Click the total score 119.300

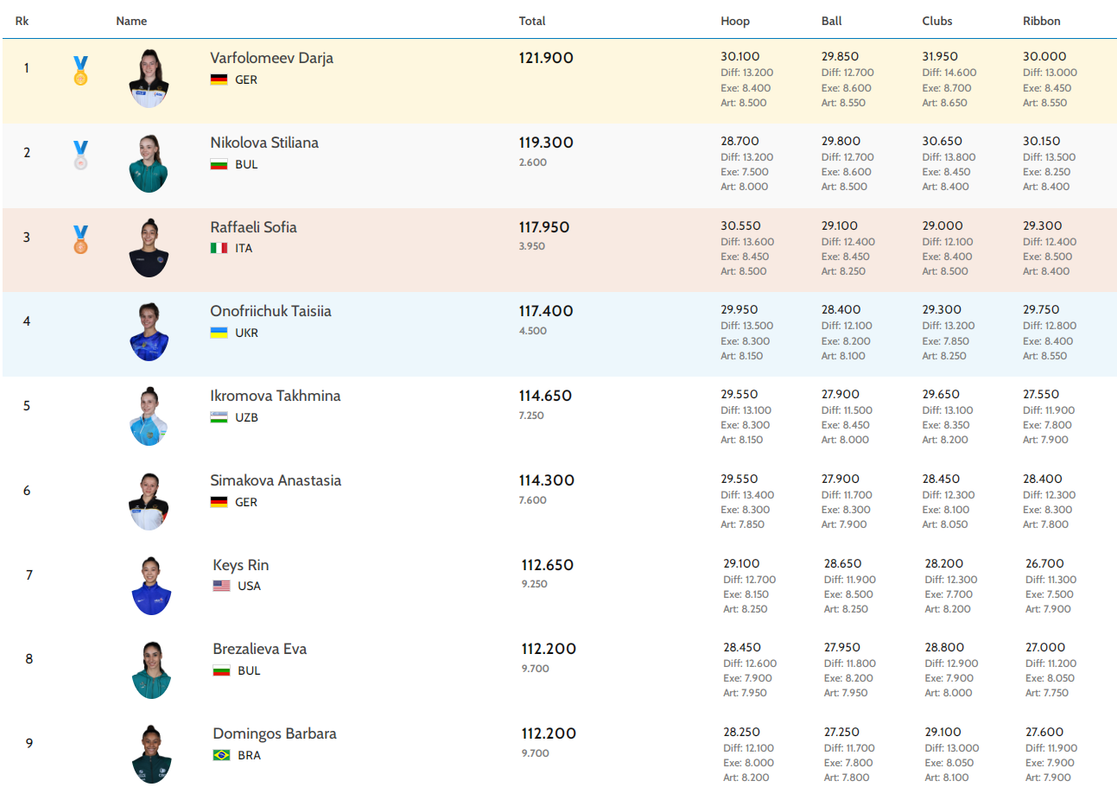546,142
